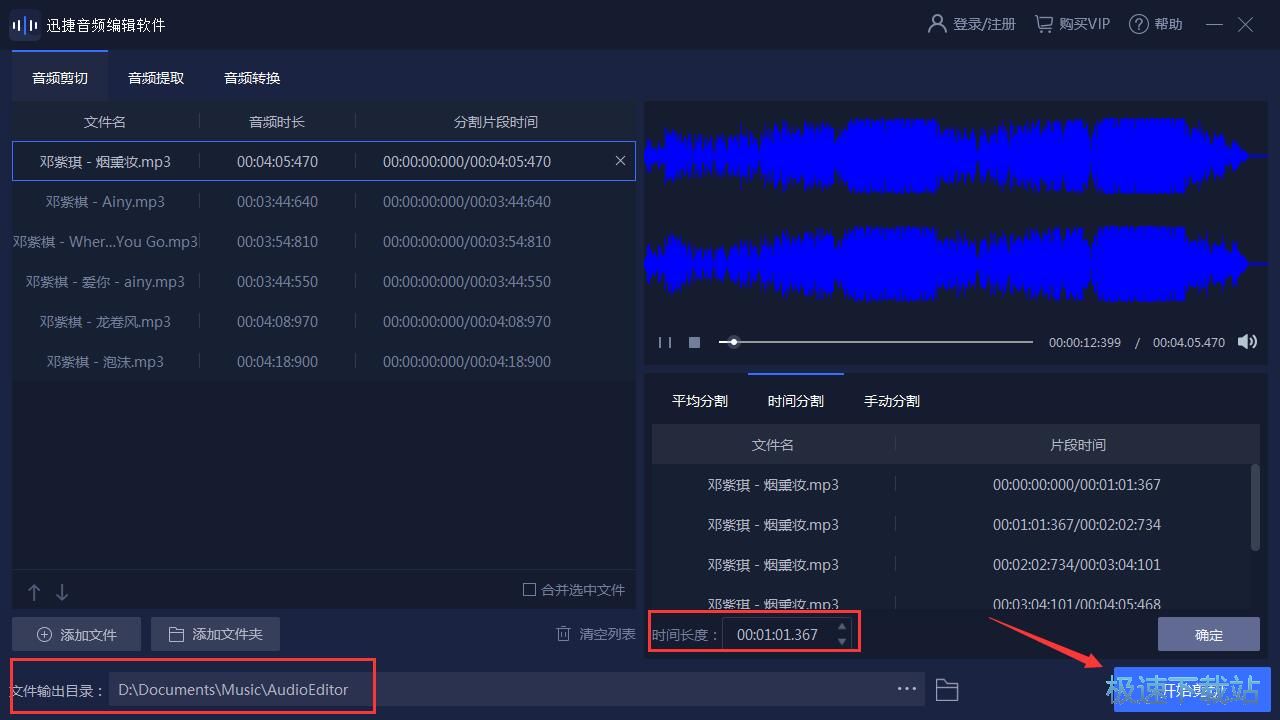The height and width of the screenshot is (720, 1280).
Task: Stop audio playback
Action: click(694, 342)
